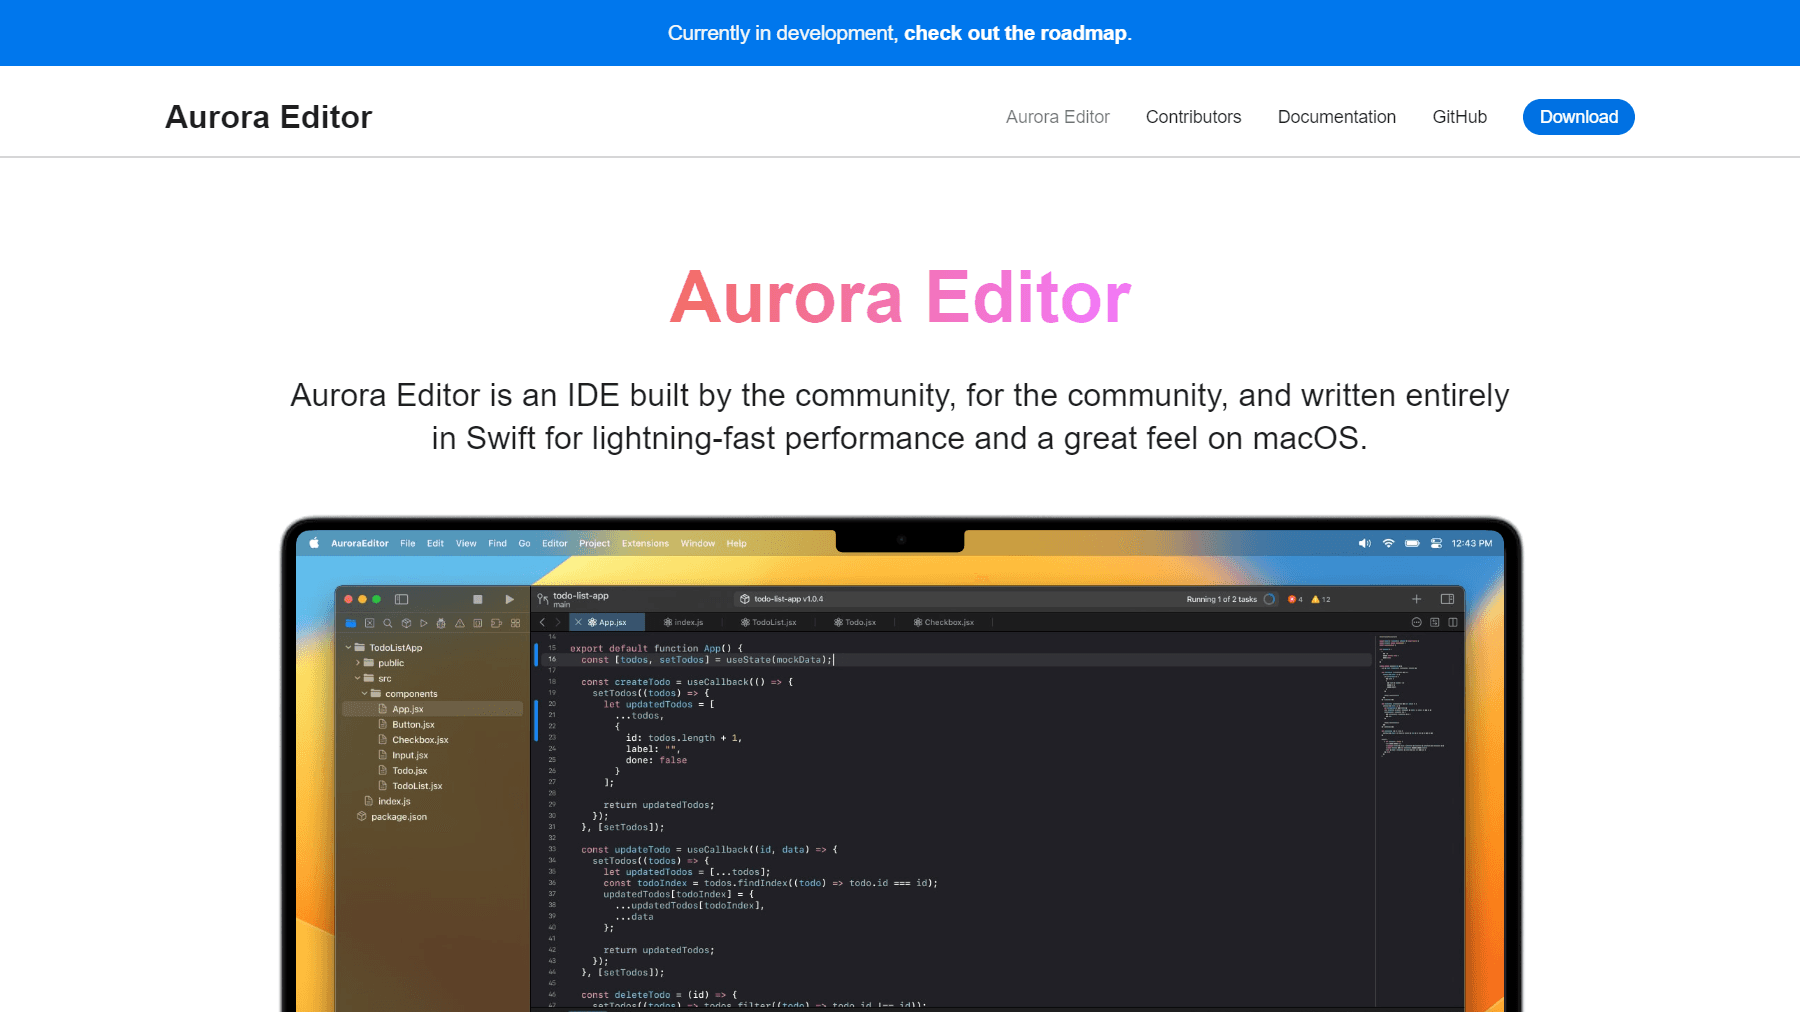The height and width of the screenshot is (1012, 1800).
Task: Click the red error count indicator
Action: click(x=1295, y=599)
